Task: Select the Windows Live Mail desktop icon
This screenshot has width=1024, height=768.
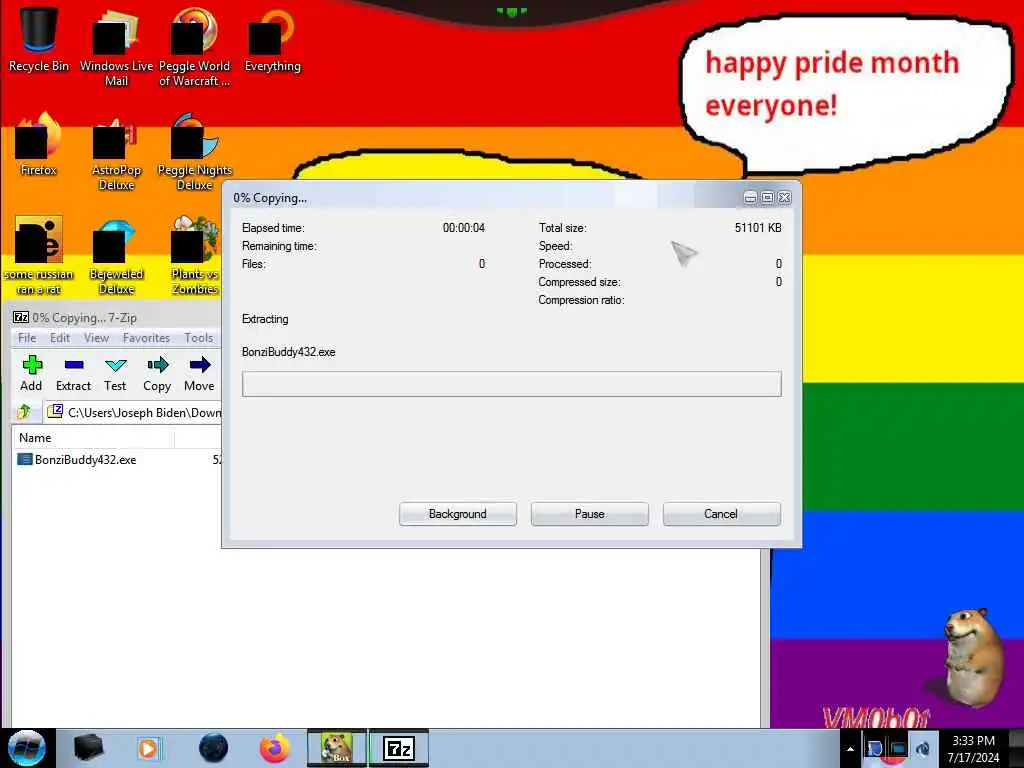Action: pos(116,48)
